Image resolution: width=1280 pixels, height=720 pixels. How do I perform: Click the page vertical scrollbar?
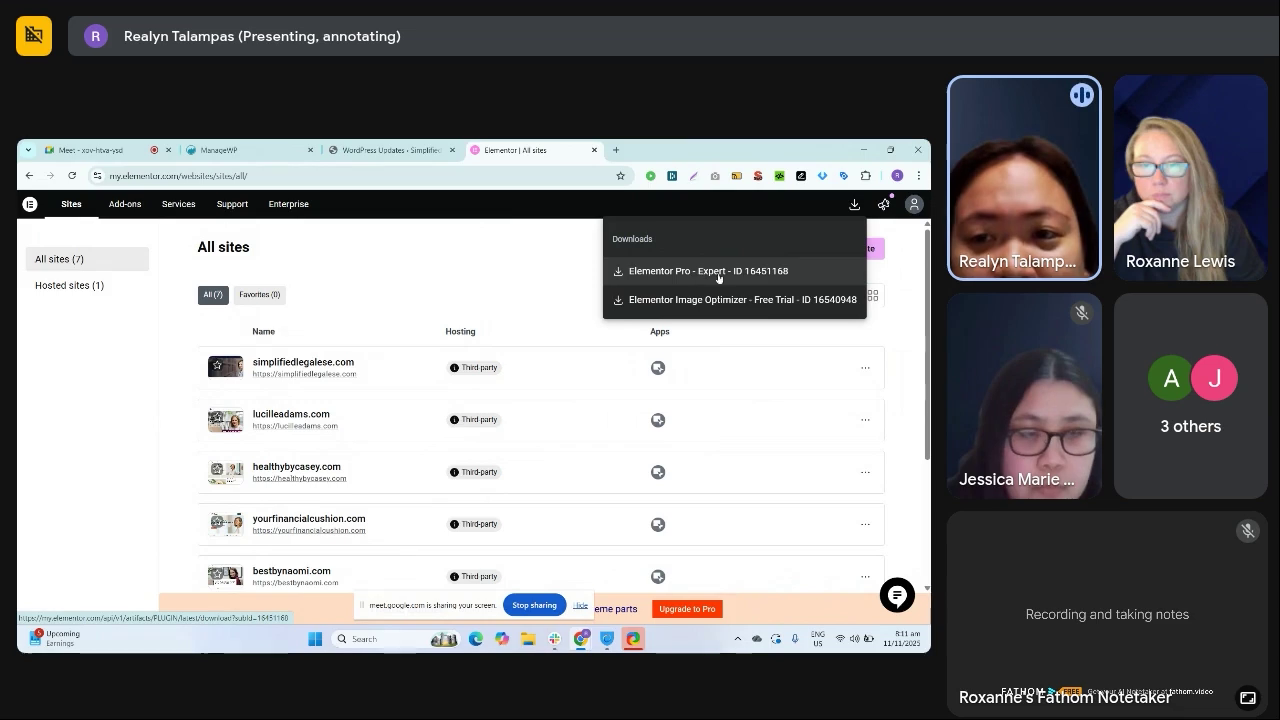tap(926, 345)
